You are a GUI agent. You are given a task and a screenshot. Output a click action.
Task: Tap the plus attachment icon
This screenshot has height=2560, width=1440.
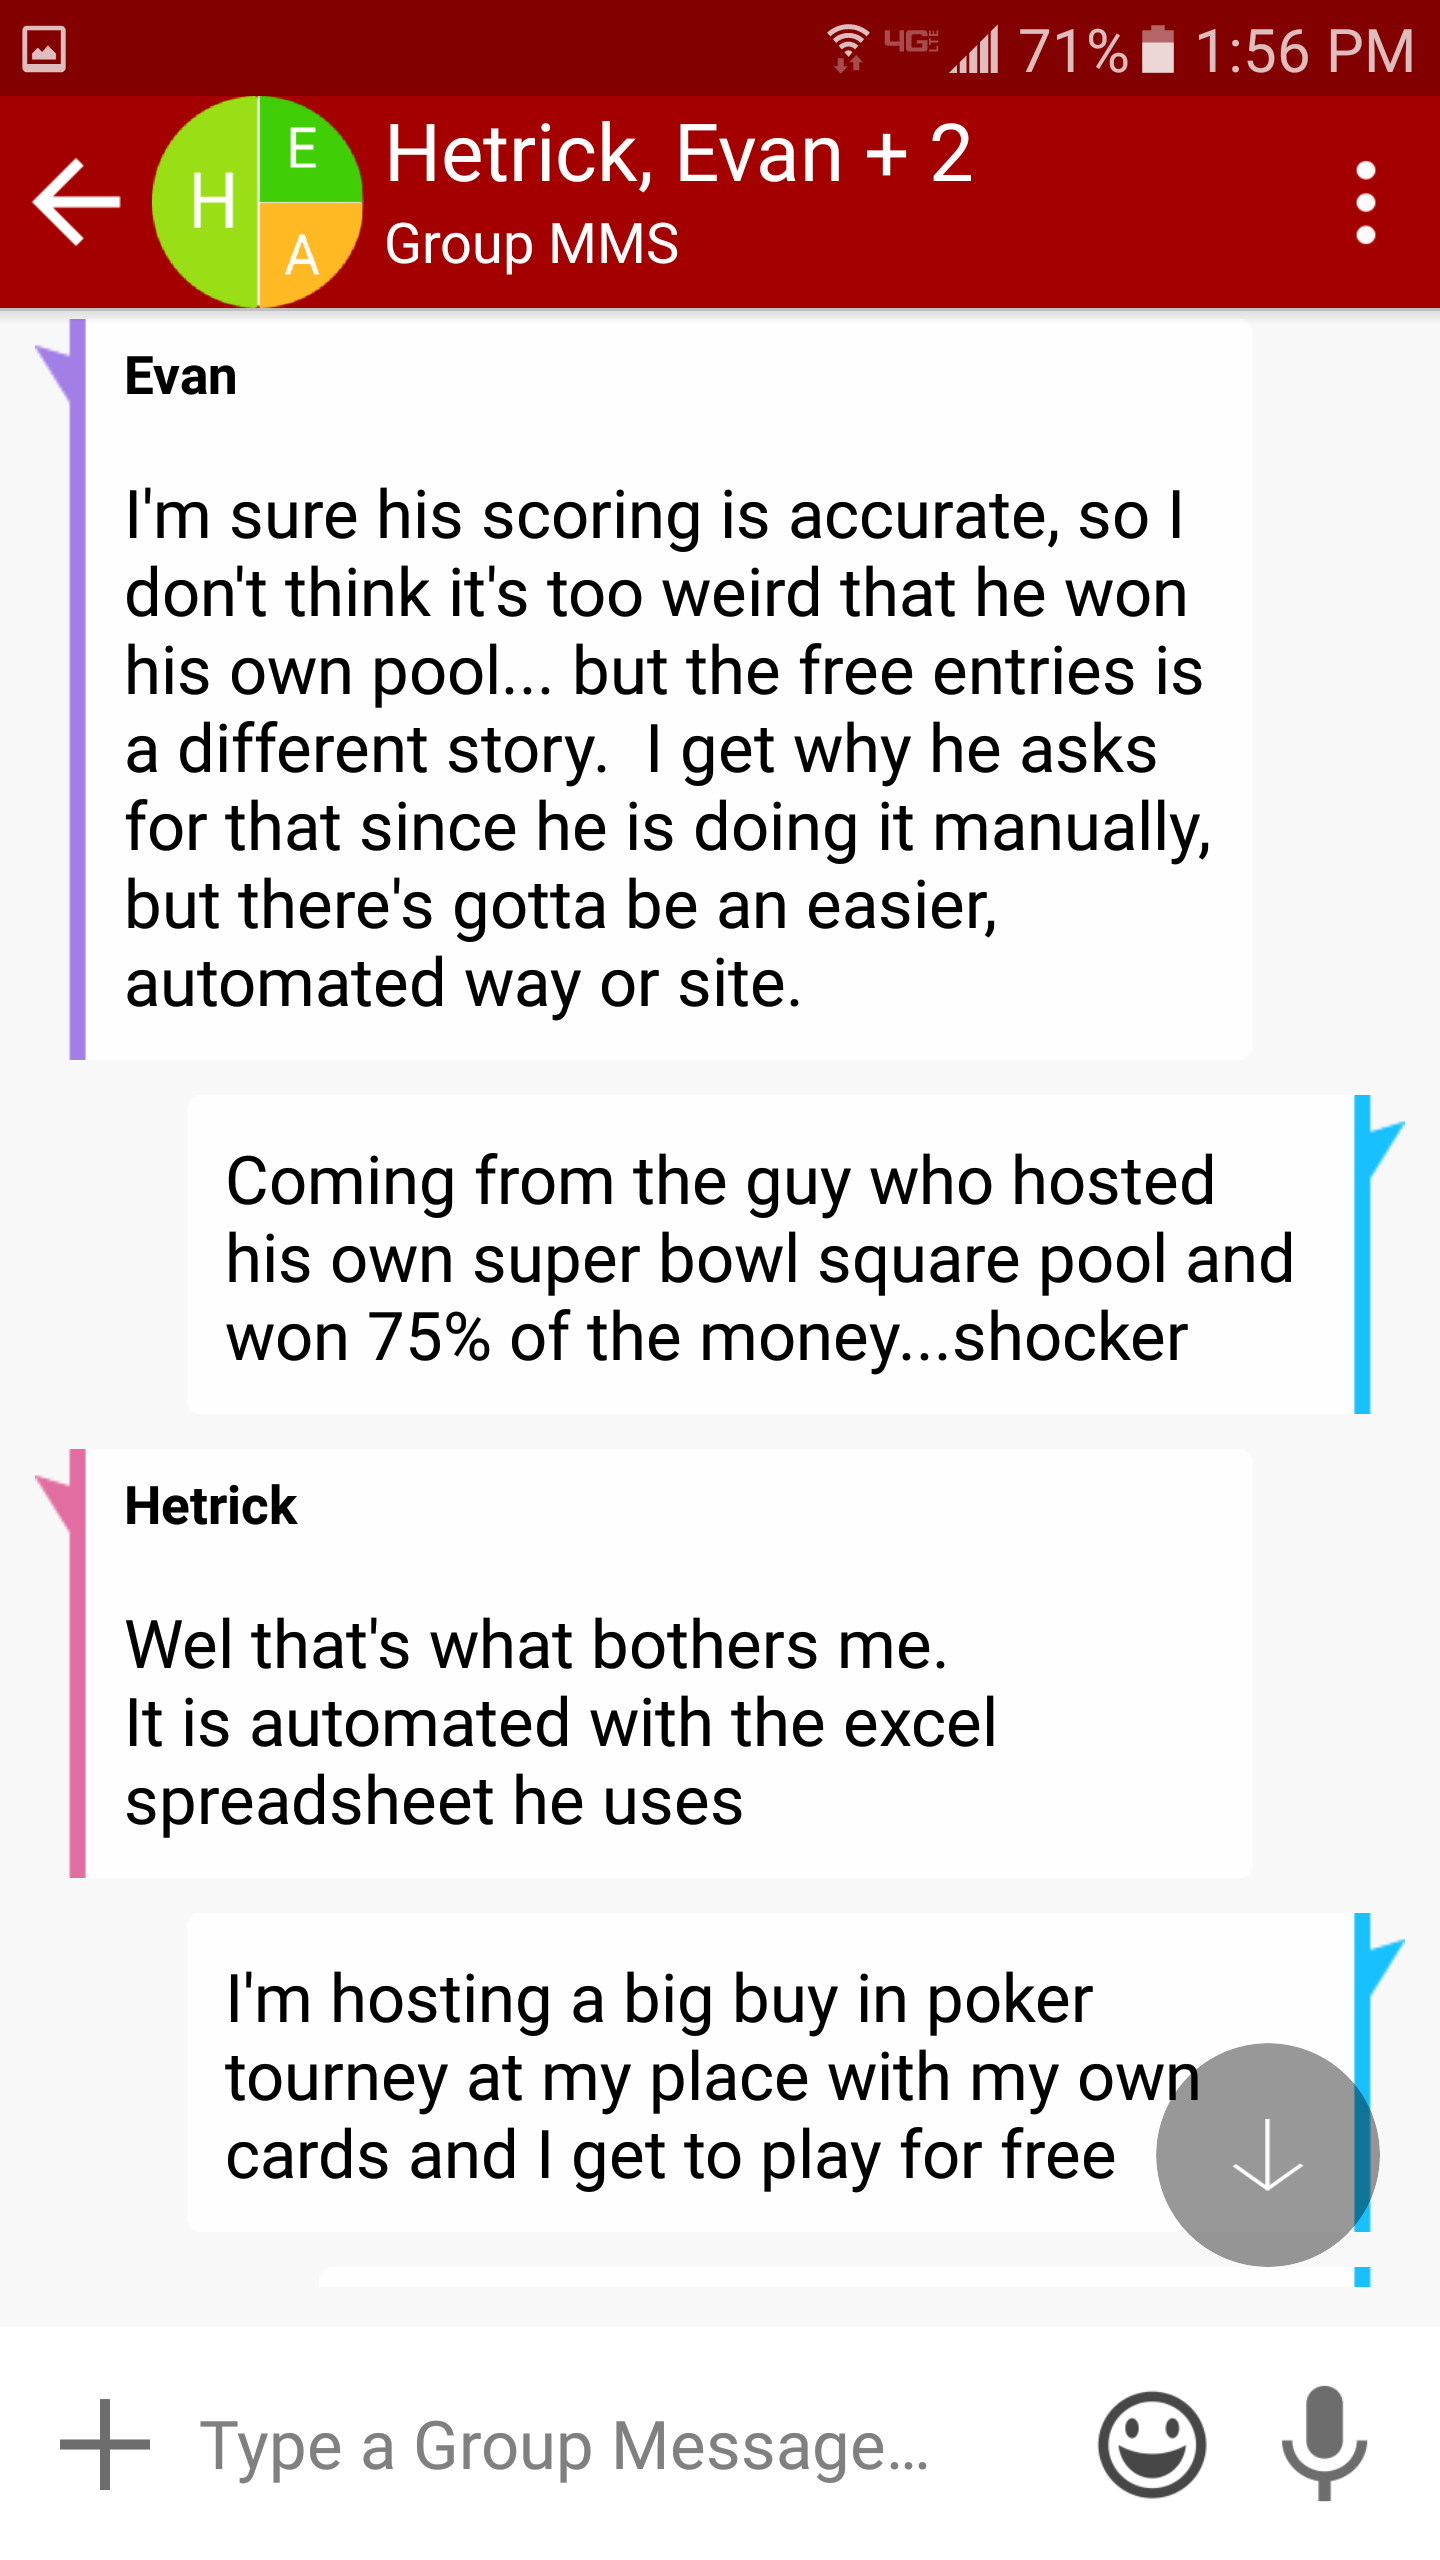pyautogui.click(x=104, y=2444)
